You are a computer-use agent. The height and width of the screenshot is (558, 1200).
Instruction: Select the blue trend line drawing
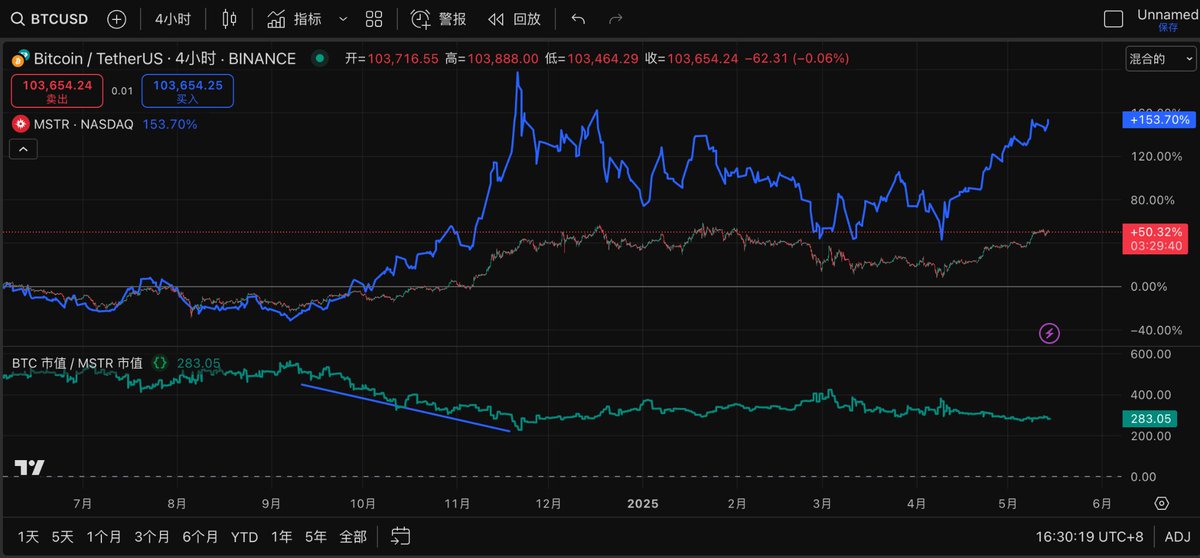[x=407, y=408]
